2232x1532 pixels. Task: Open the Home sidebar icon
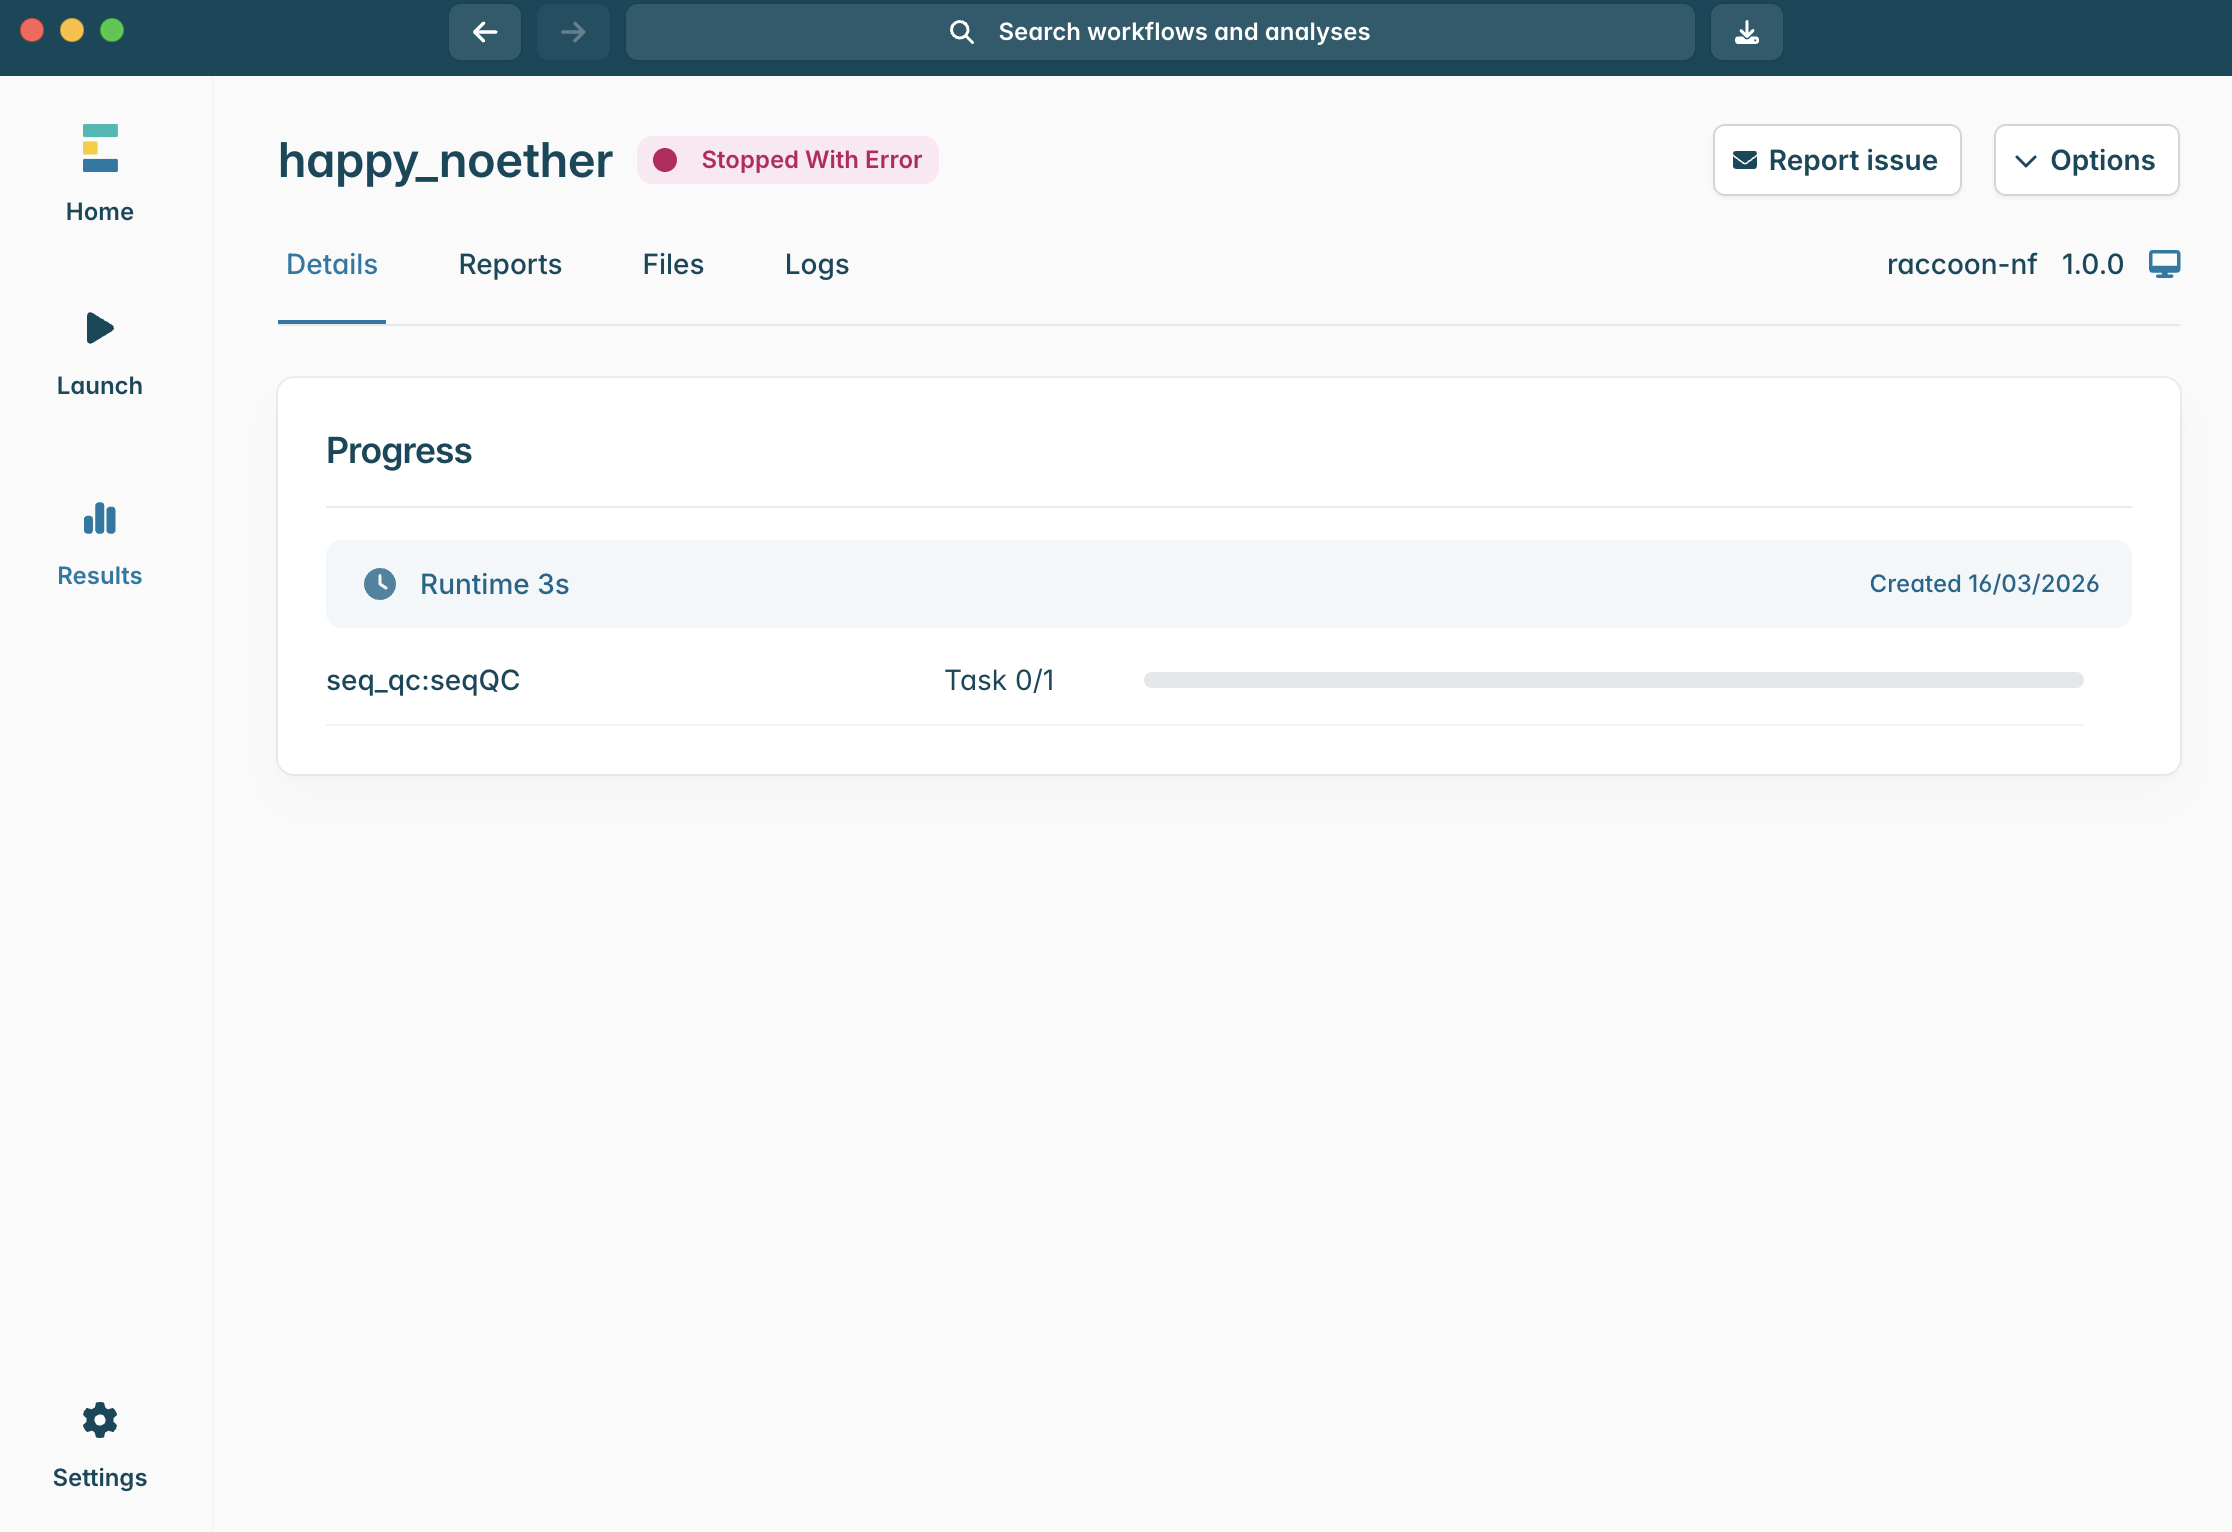tap(100, 148)
